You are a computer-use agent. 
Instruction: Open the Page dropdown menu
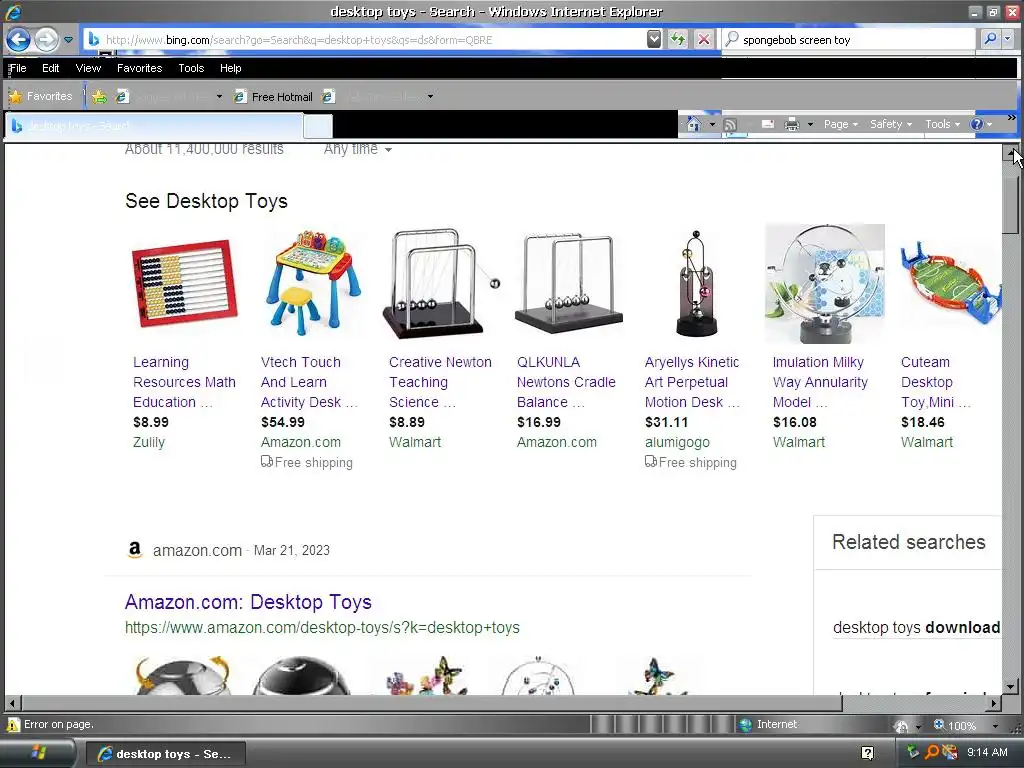click(840, 124)
